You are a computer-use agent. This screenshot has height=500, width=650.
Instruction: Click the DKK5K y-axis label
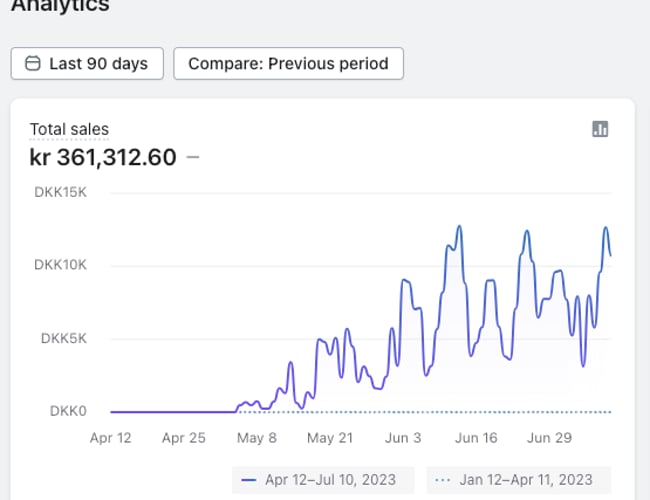(64, 338)
